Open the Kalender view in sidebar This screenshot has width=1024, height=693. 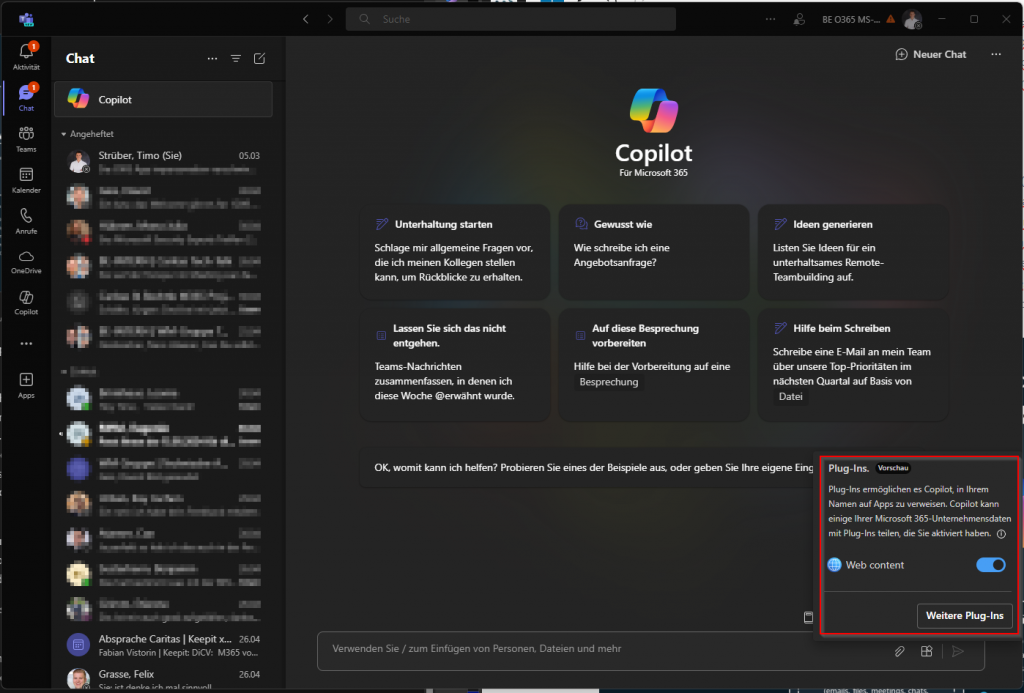click(x=26, y=180)
